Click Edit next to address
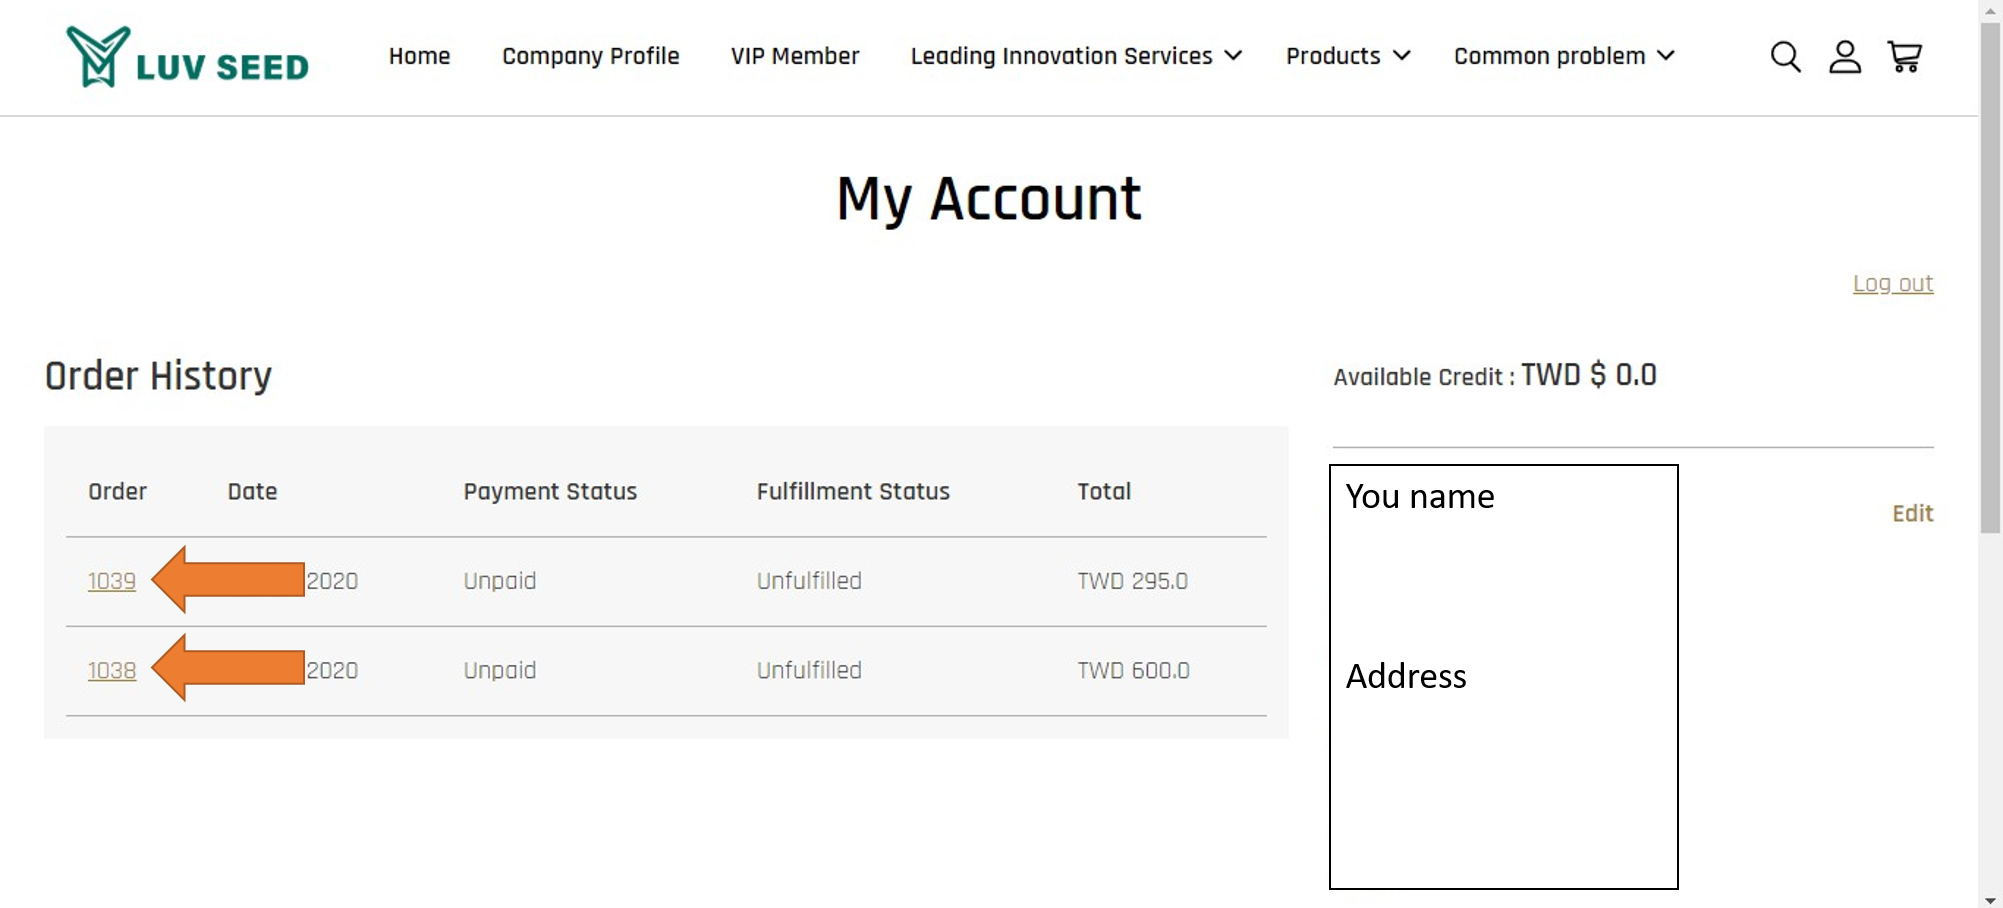This screenshot has height=908, width=2003. tap(1913, 513)
